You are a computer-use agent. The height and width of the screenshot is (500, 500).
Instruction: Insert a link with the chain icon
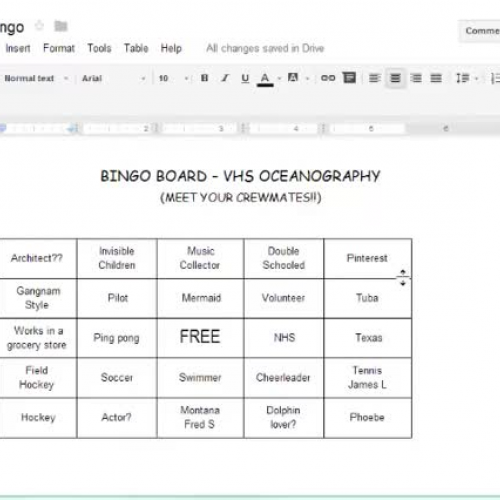[328, 78]
